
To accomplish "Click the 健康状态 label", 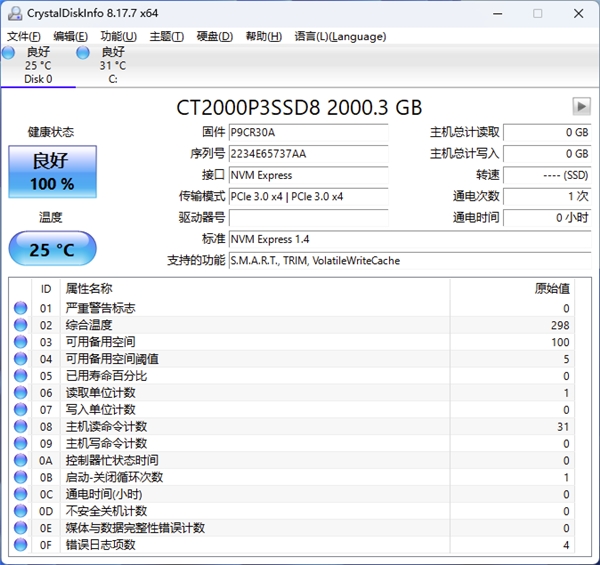I will click(51, 132).
